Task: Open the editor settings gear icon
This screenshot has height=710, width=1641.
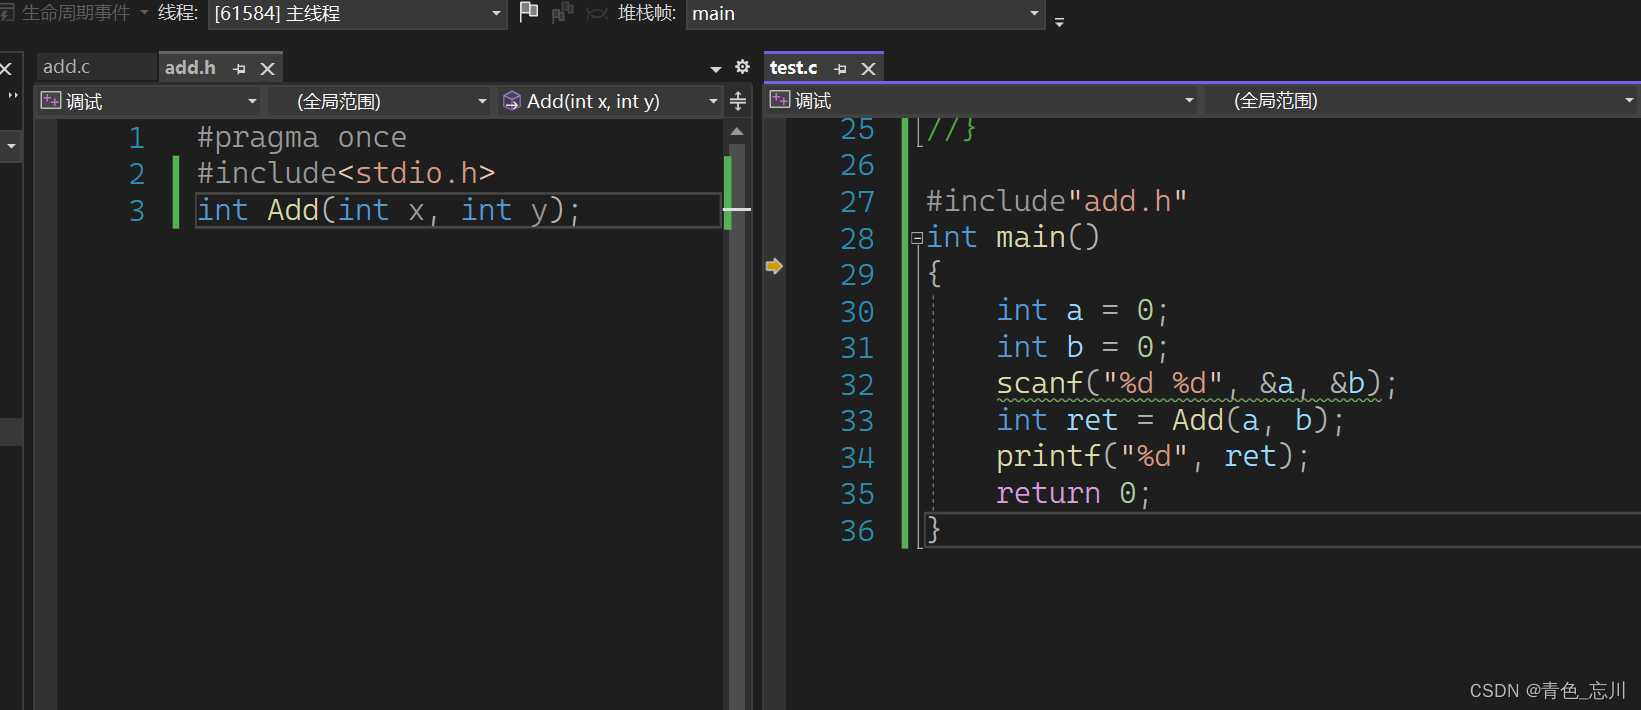Action: (742, 67)
